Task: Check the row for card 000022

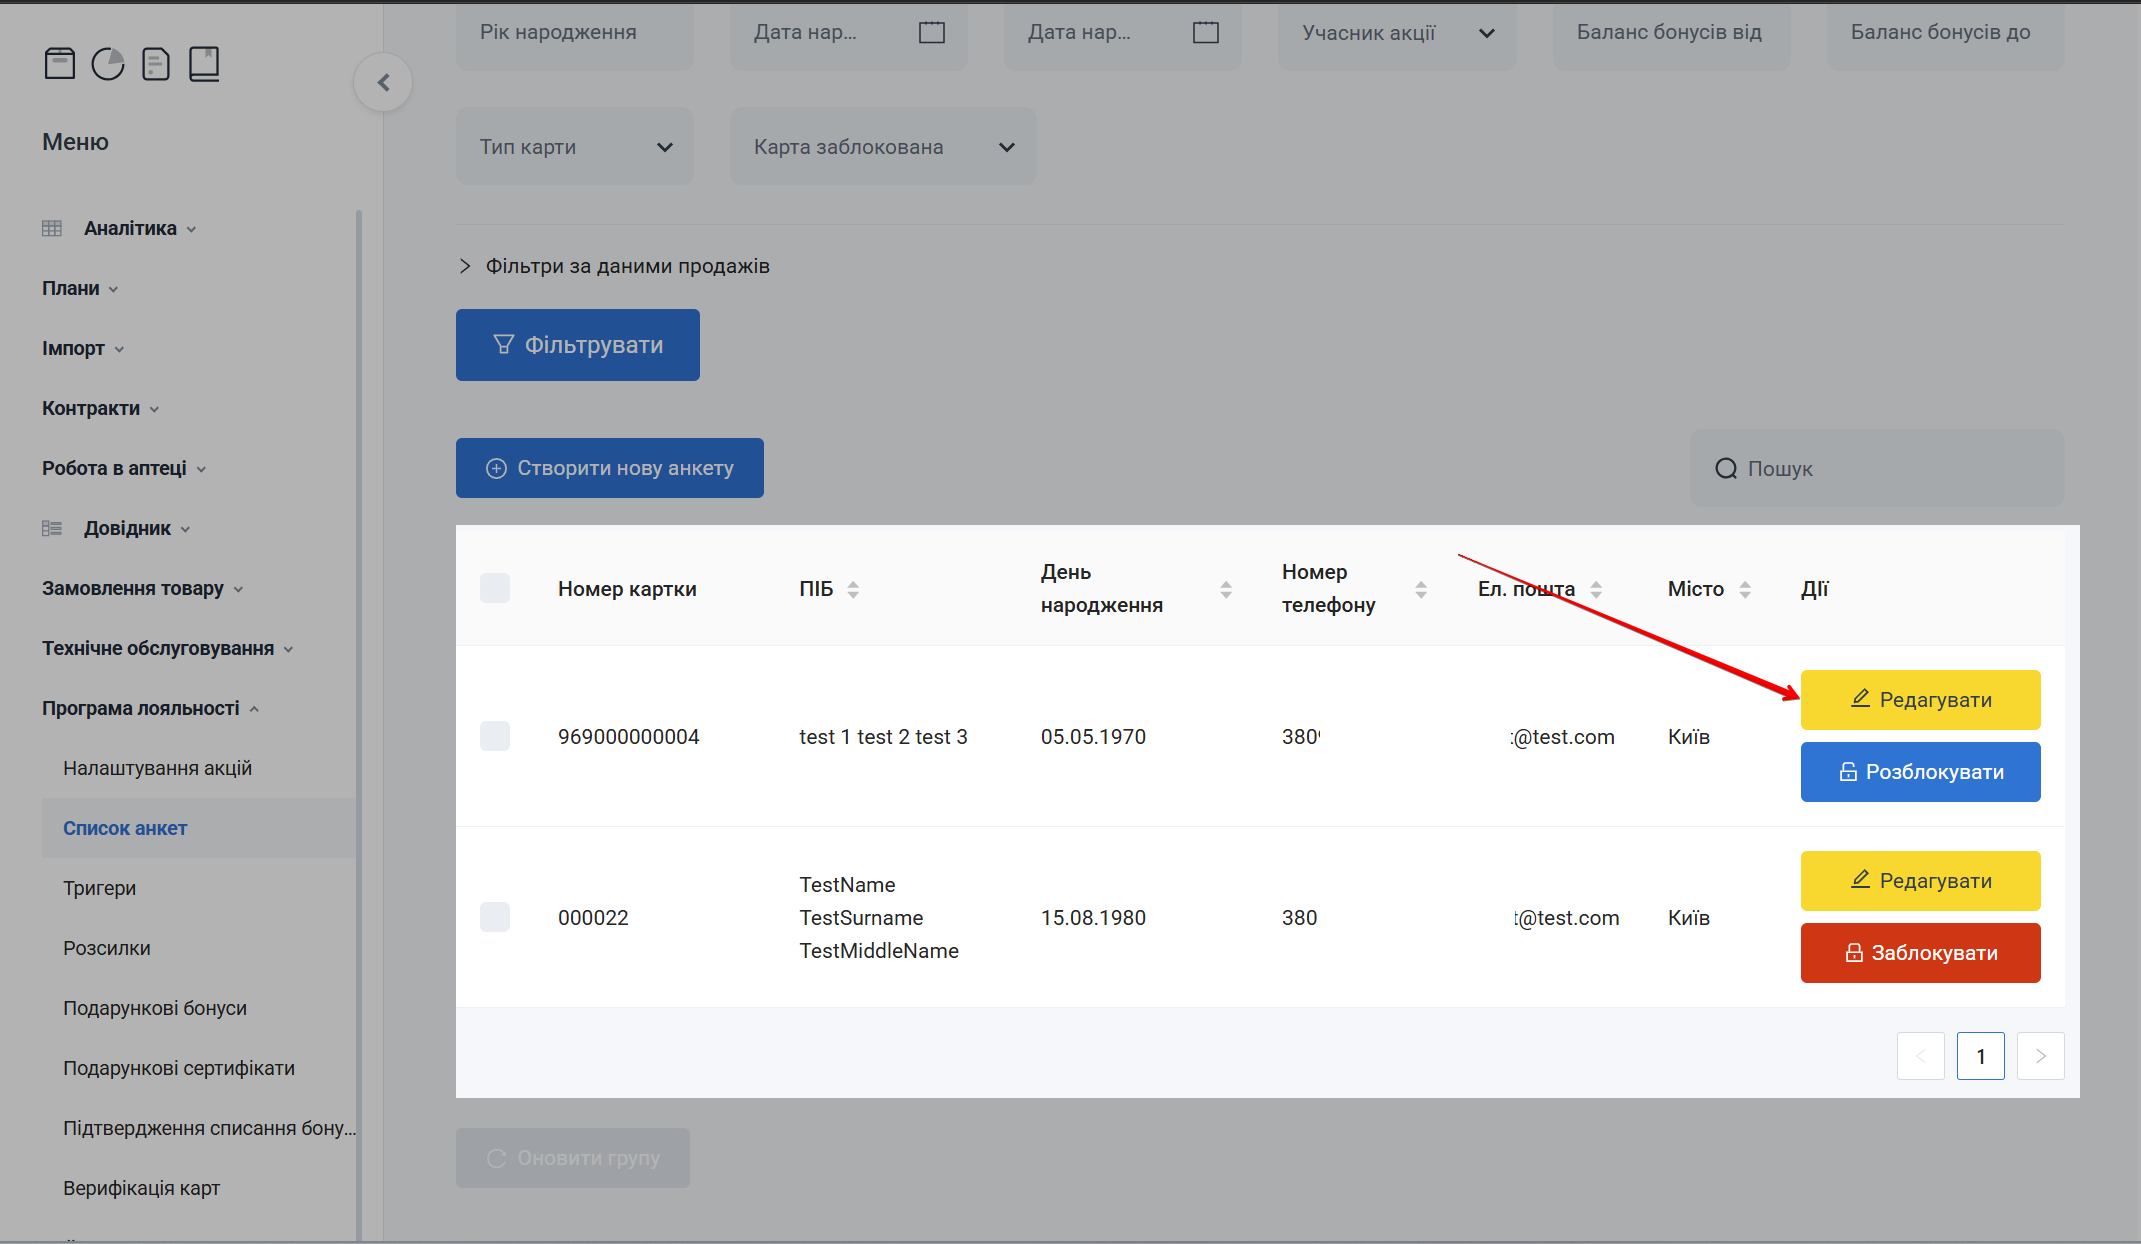Action: (495, 917)
